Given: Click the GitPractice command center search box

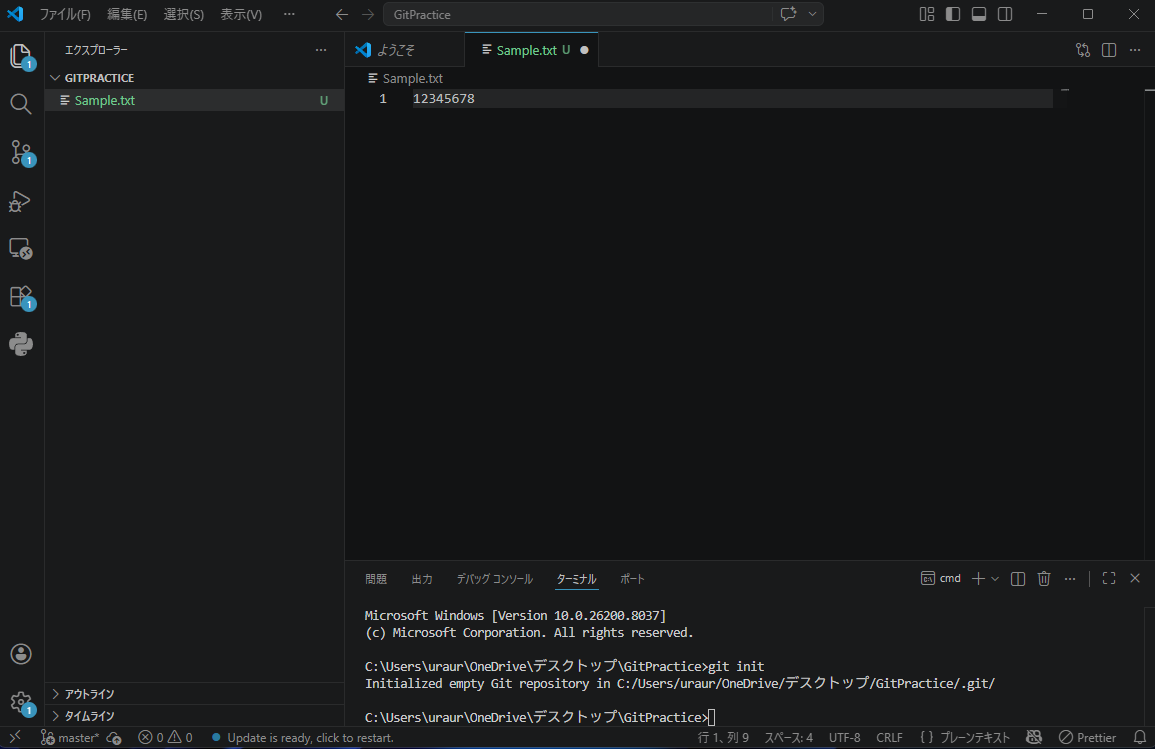Looking at the screenshot, I should coord(578,15).
